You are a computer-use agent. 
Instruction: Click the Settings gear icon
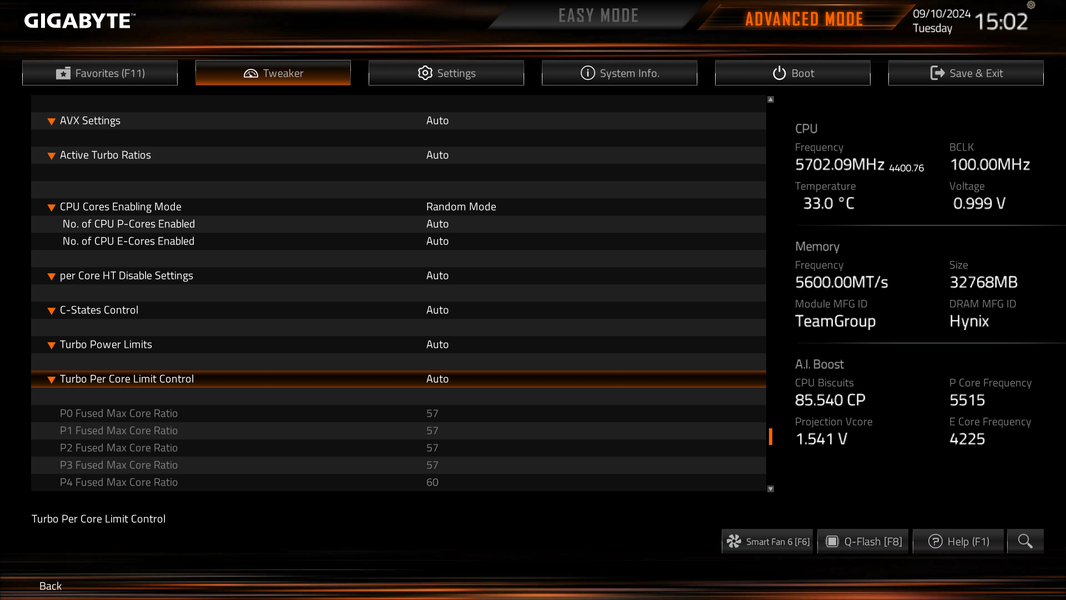pos(425,73)
